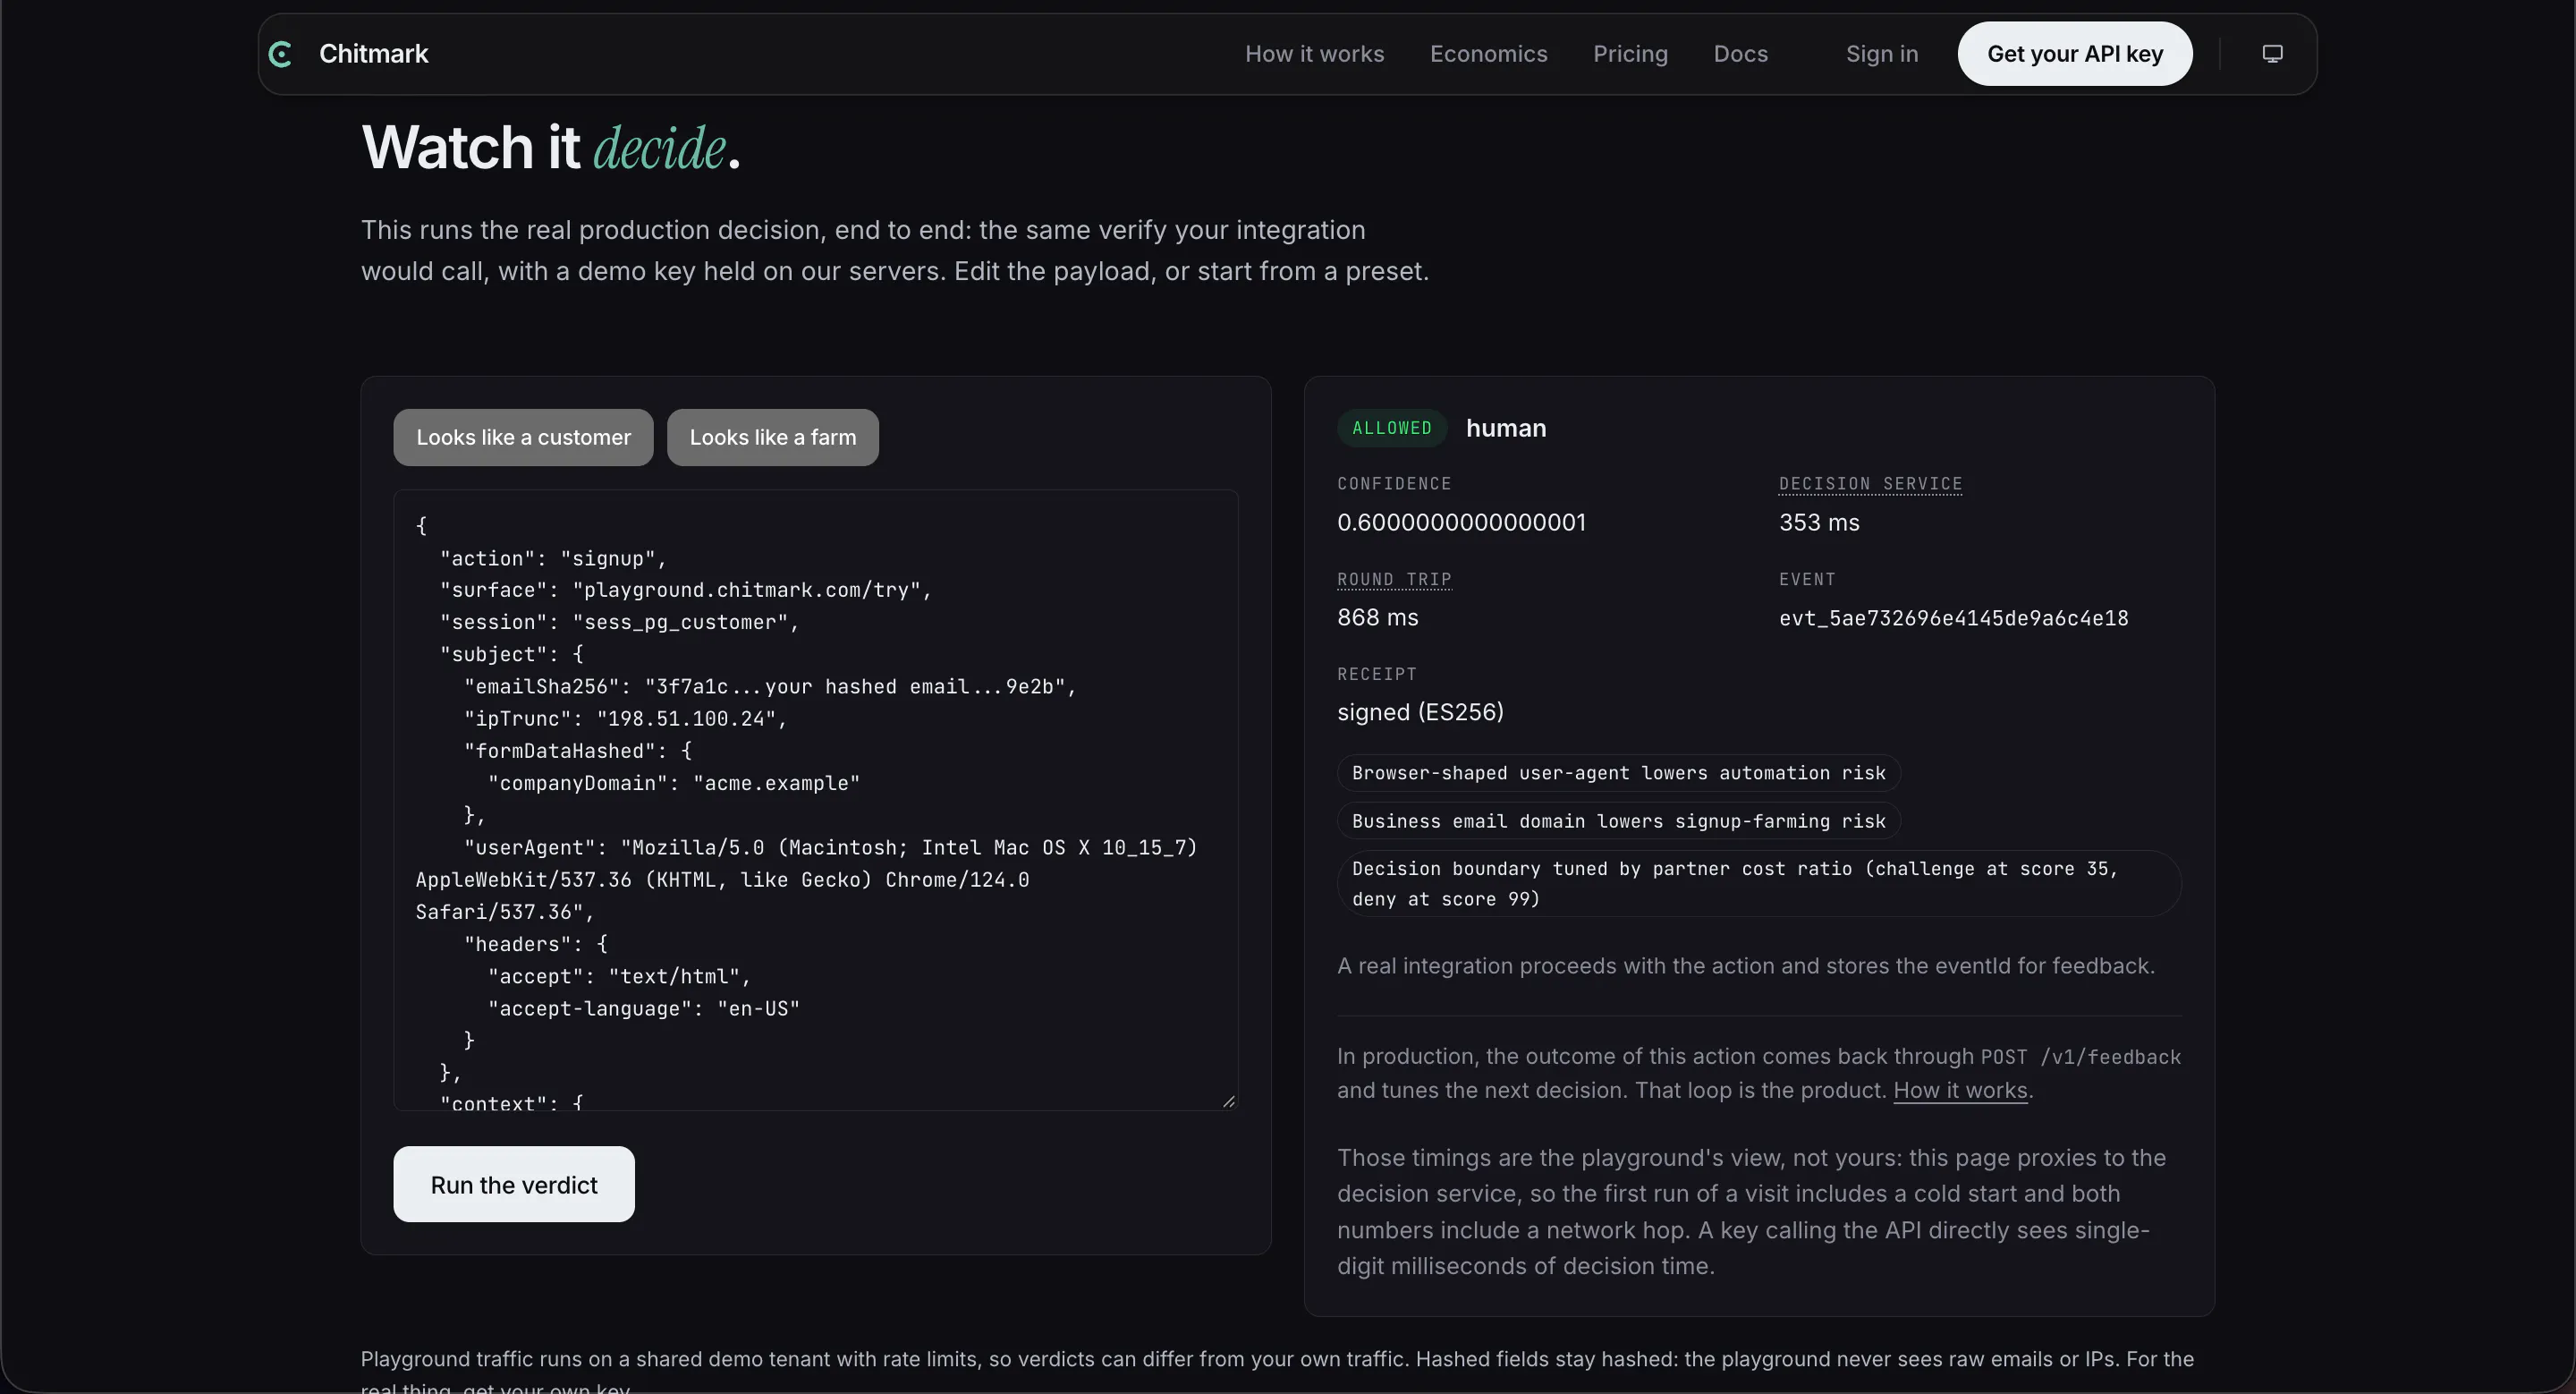
Task: Click the "ipTrunc" line in payload
Action: pos(625,718)
